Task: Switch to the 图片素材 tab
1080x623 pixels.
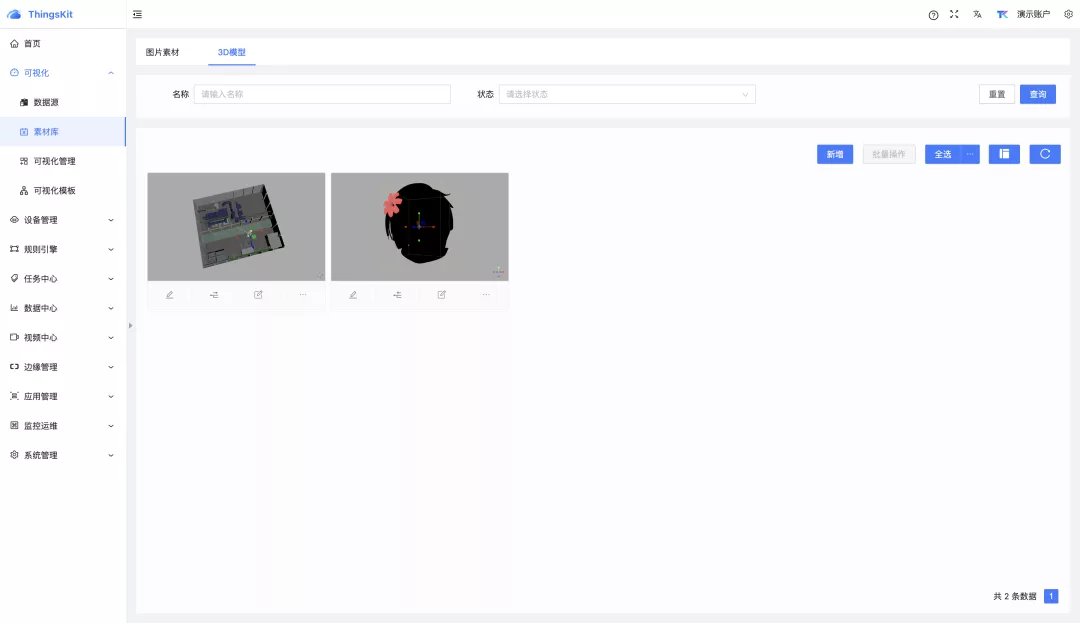Action: [162, 52]
